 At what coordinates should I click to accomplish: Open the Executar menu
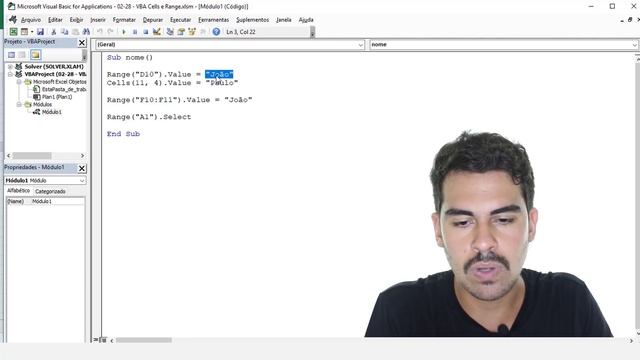pos(180,20)
